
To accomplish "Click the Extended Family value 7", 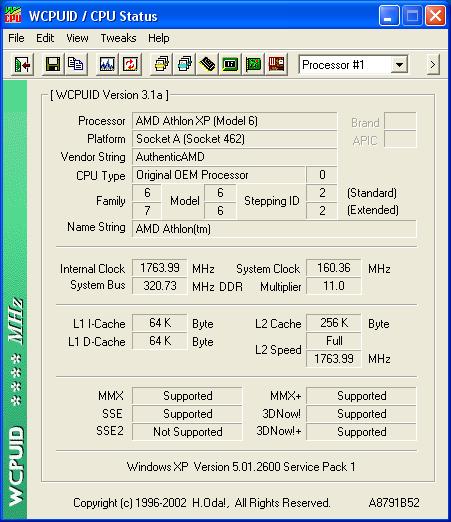I will (147, 211).
